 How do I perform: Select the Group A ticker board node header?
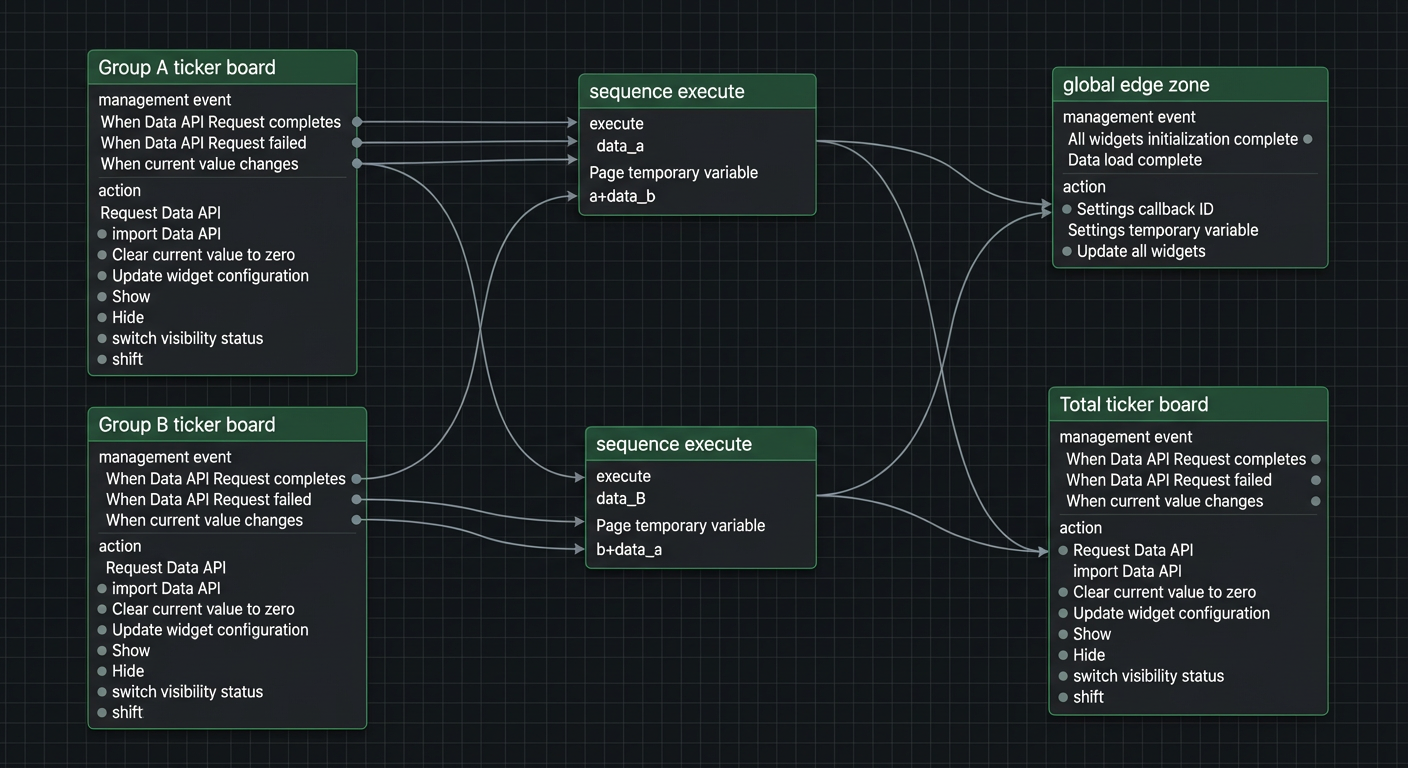pyautogui.click(x=222, y=68)
